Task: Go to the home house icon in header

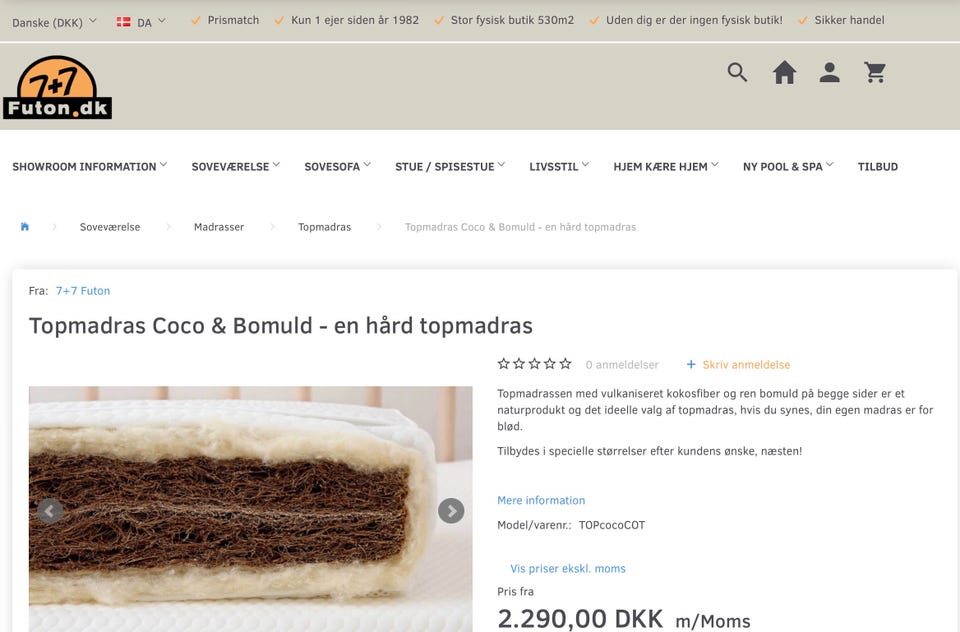Action: point(784,72)
